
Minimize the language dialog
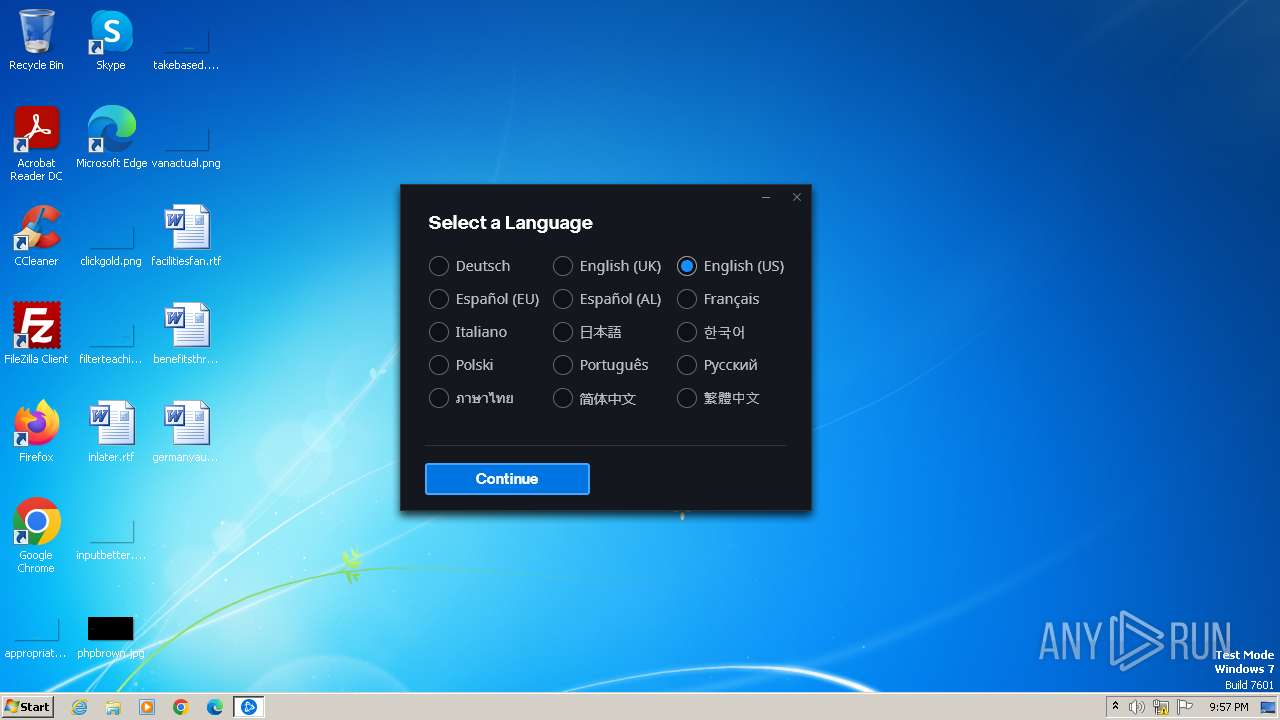766,197
